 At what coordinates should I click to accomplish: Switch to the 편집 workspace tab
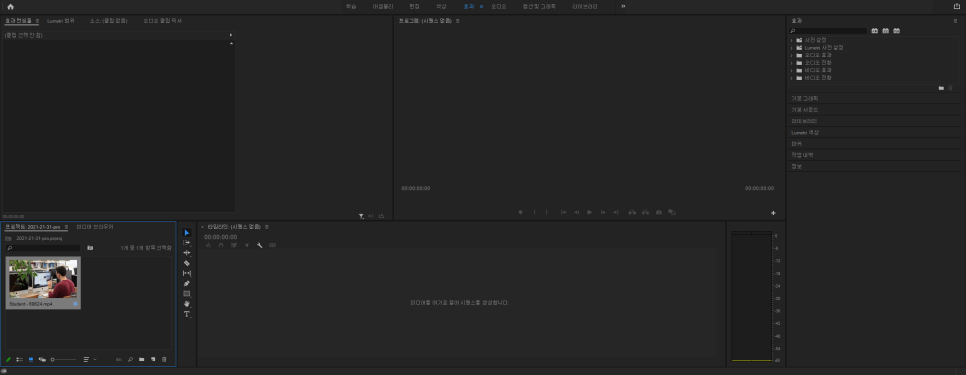pos(414,6)
